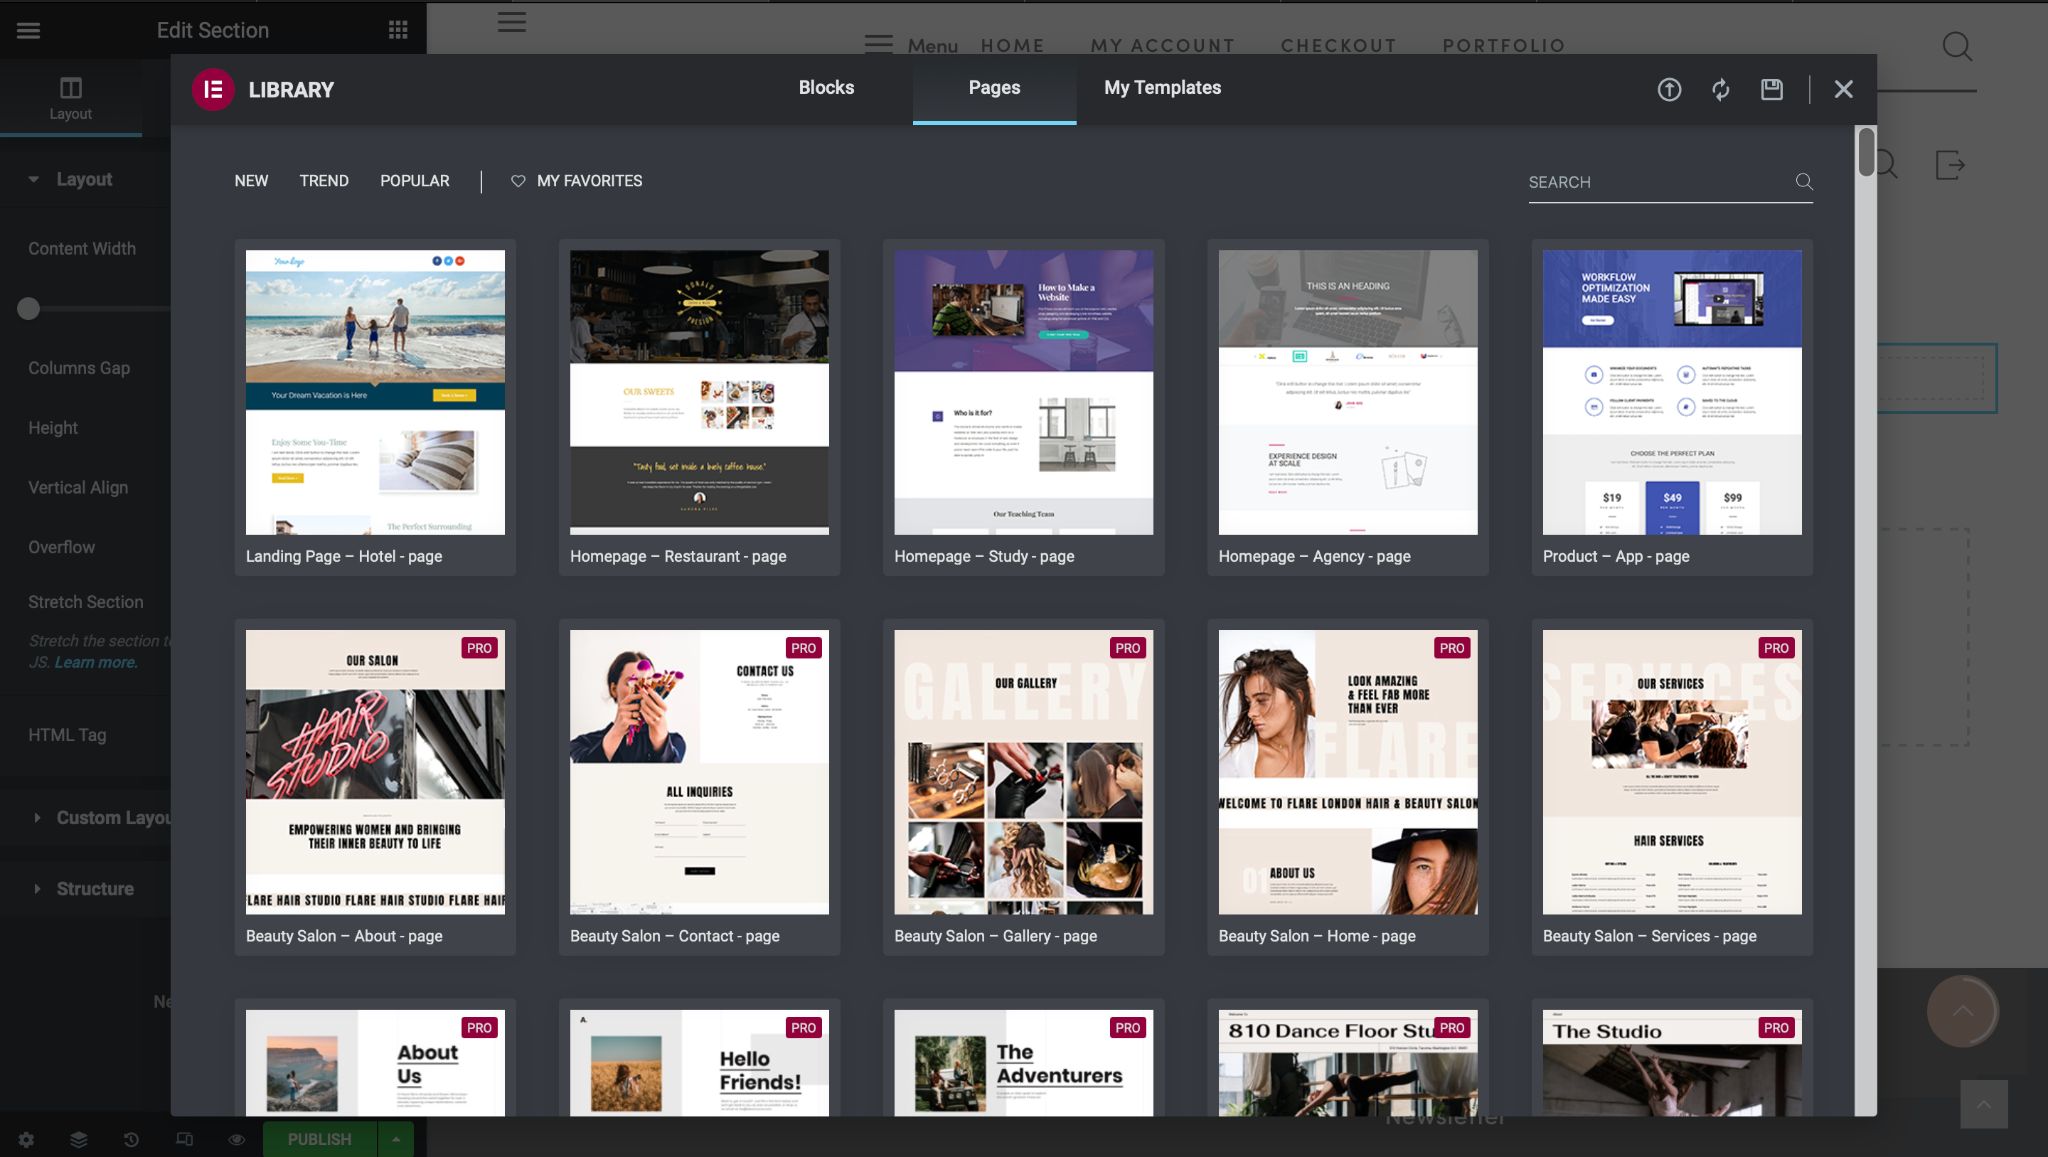Switch to the Blocks tab
Viewport: 2048px width, 1157px height.
click(826, 88)
